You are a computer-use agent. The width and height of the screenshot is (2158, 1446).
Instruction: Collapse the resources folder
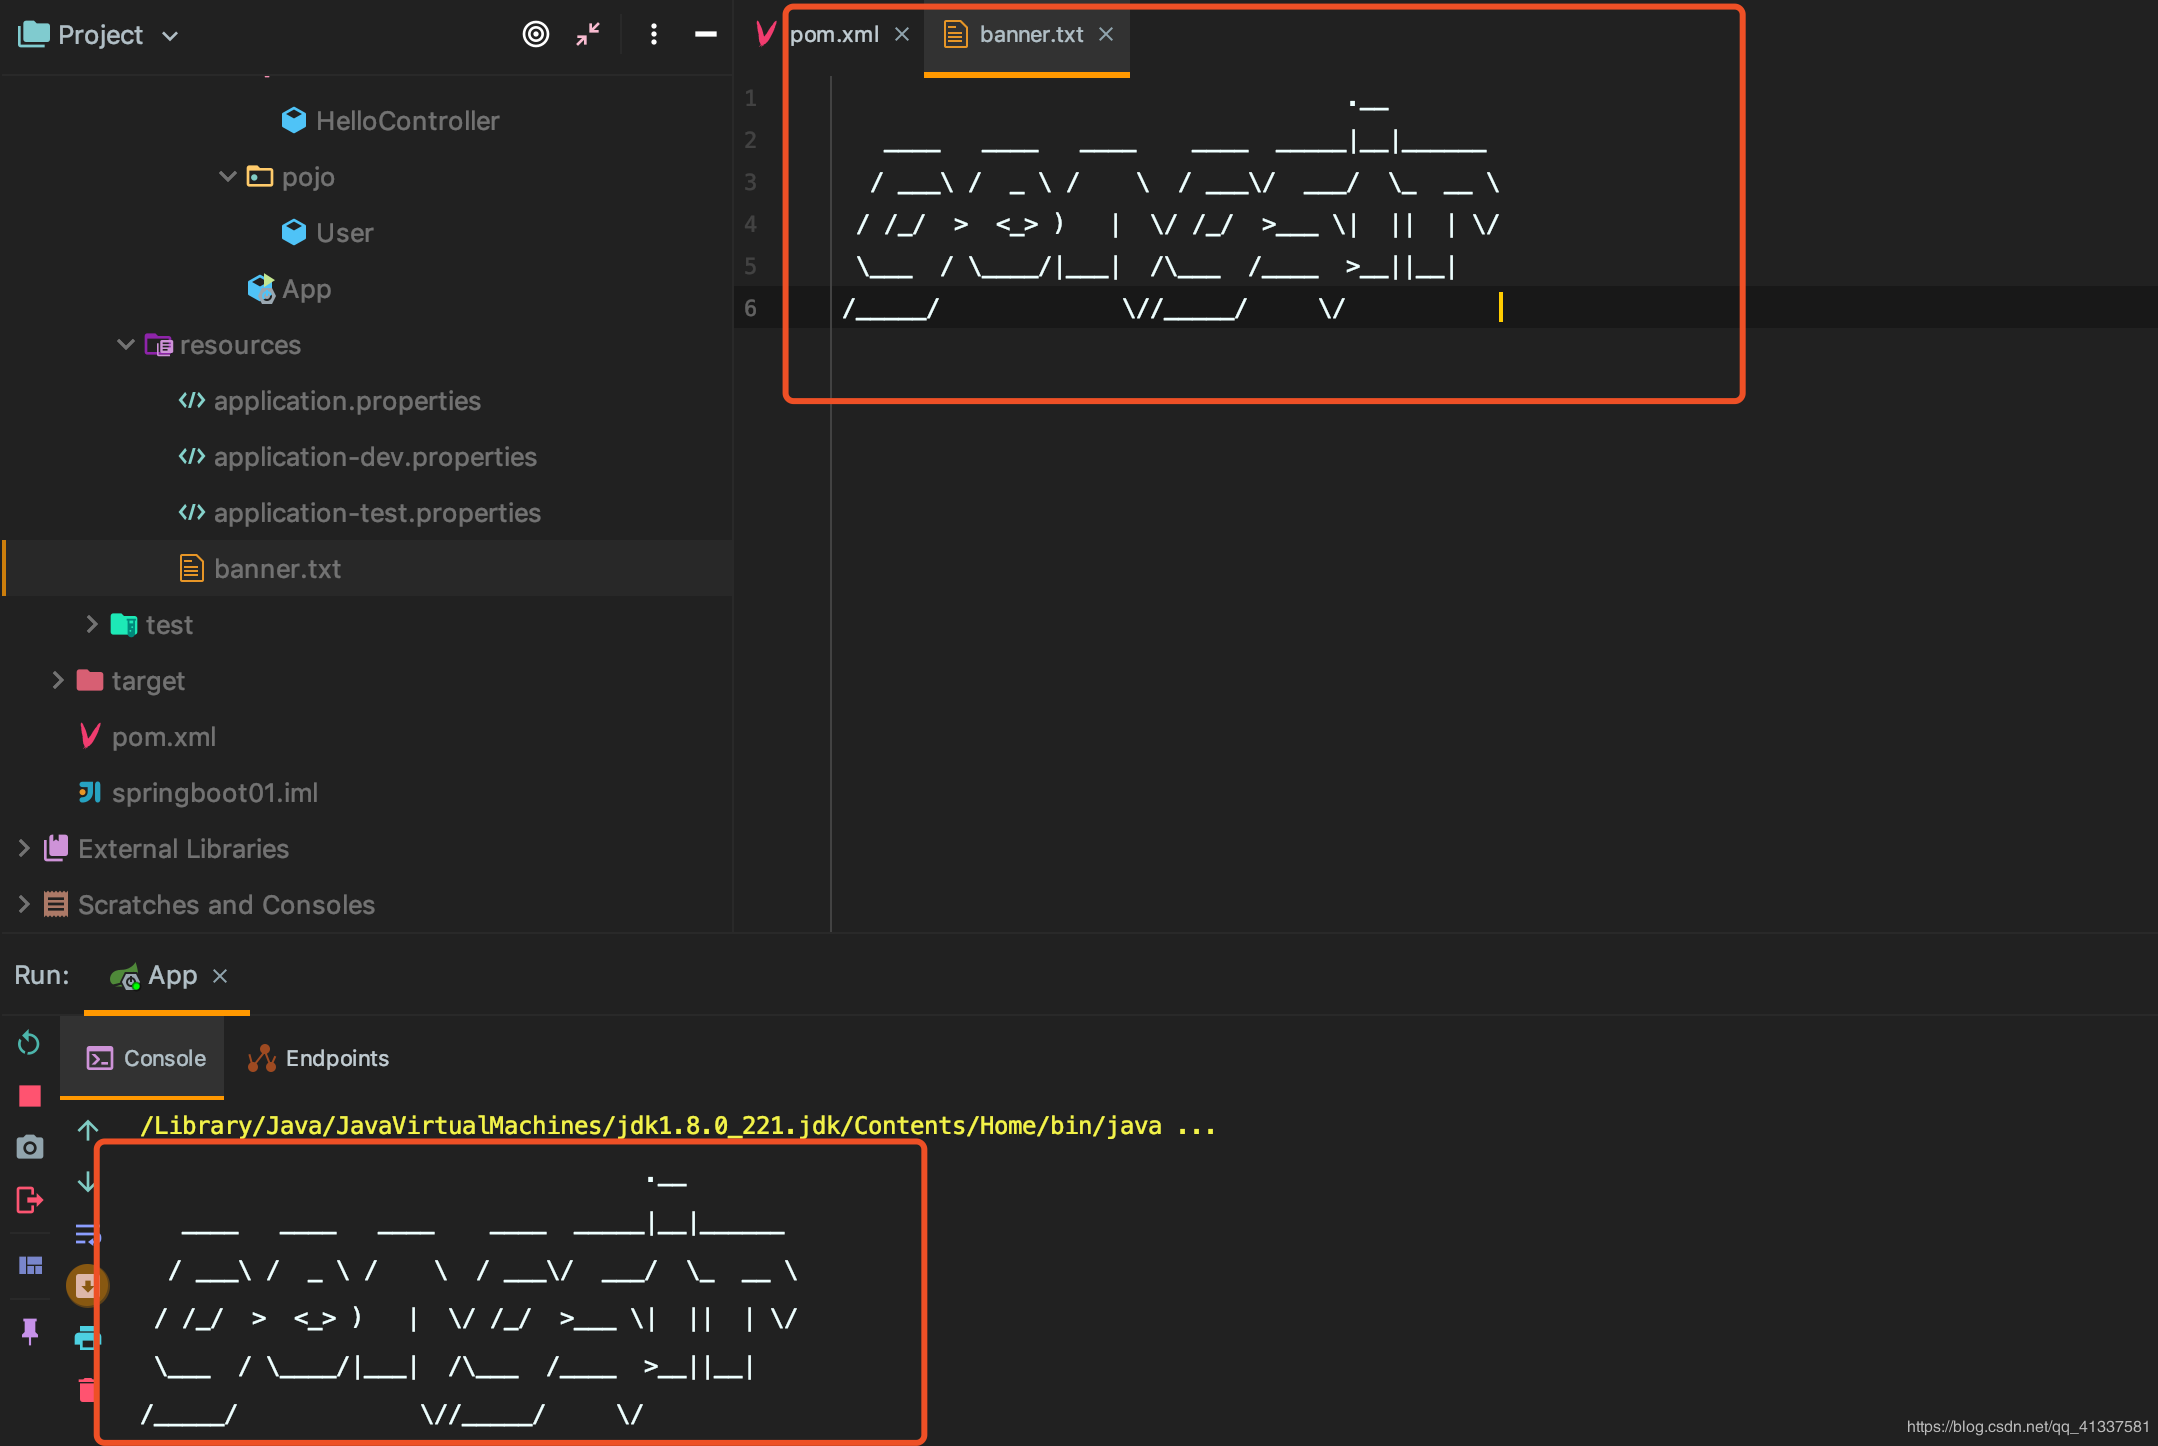click(x=126, y=345)
